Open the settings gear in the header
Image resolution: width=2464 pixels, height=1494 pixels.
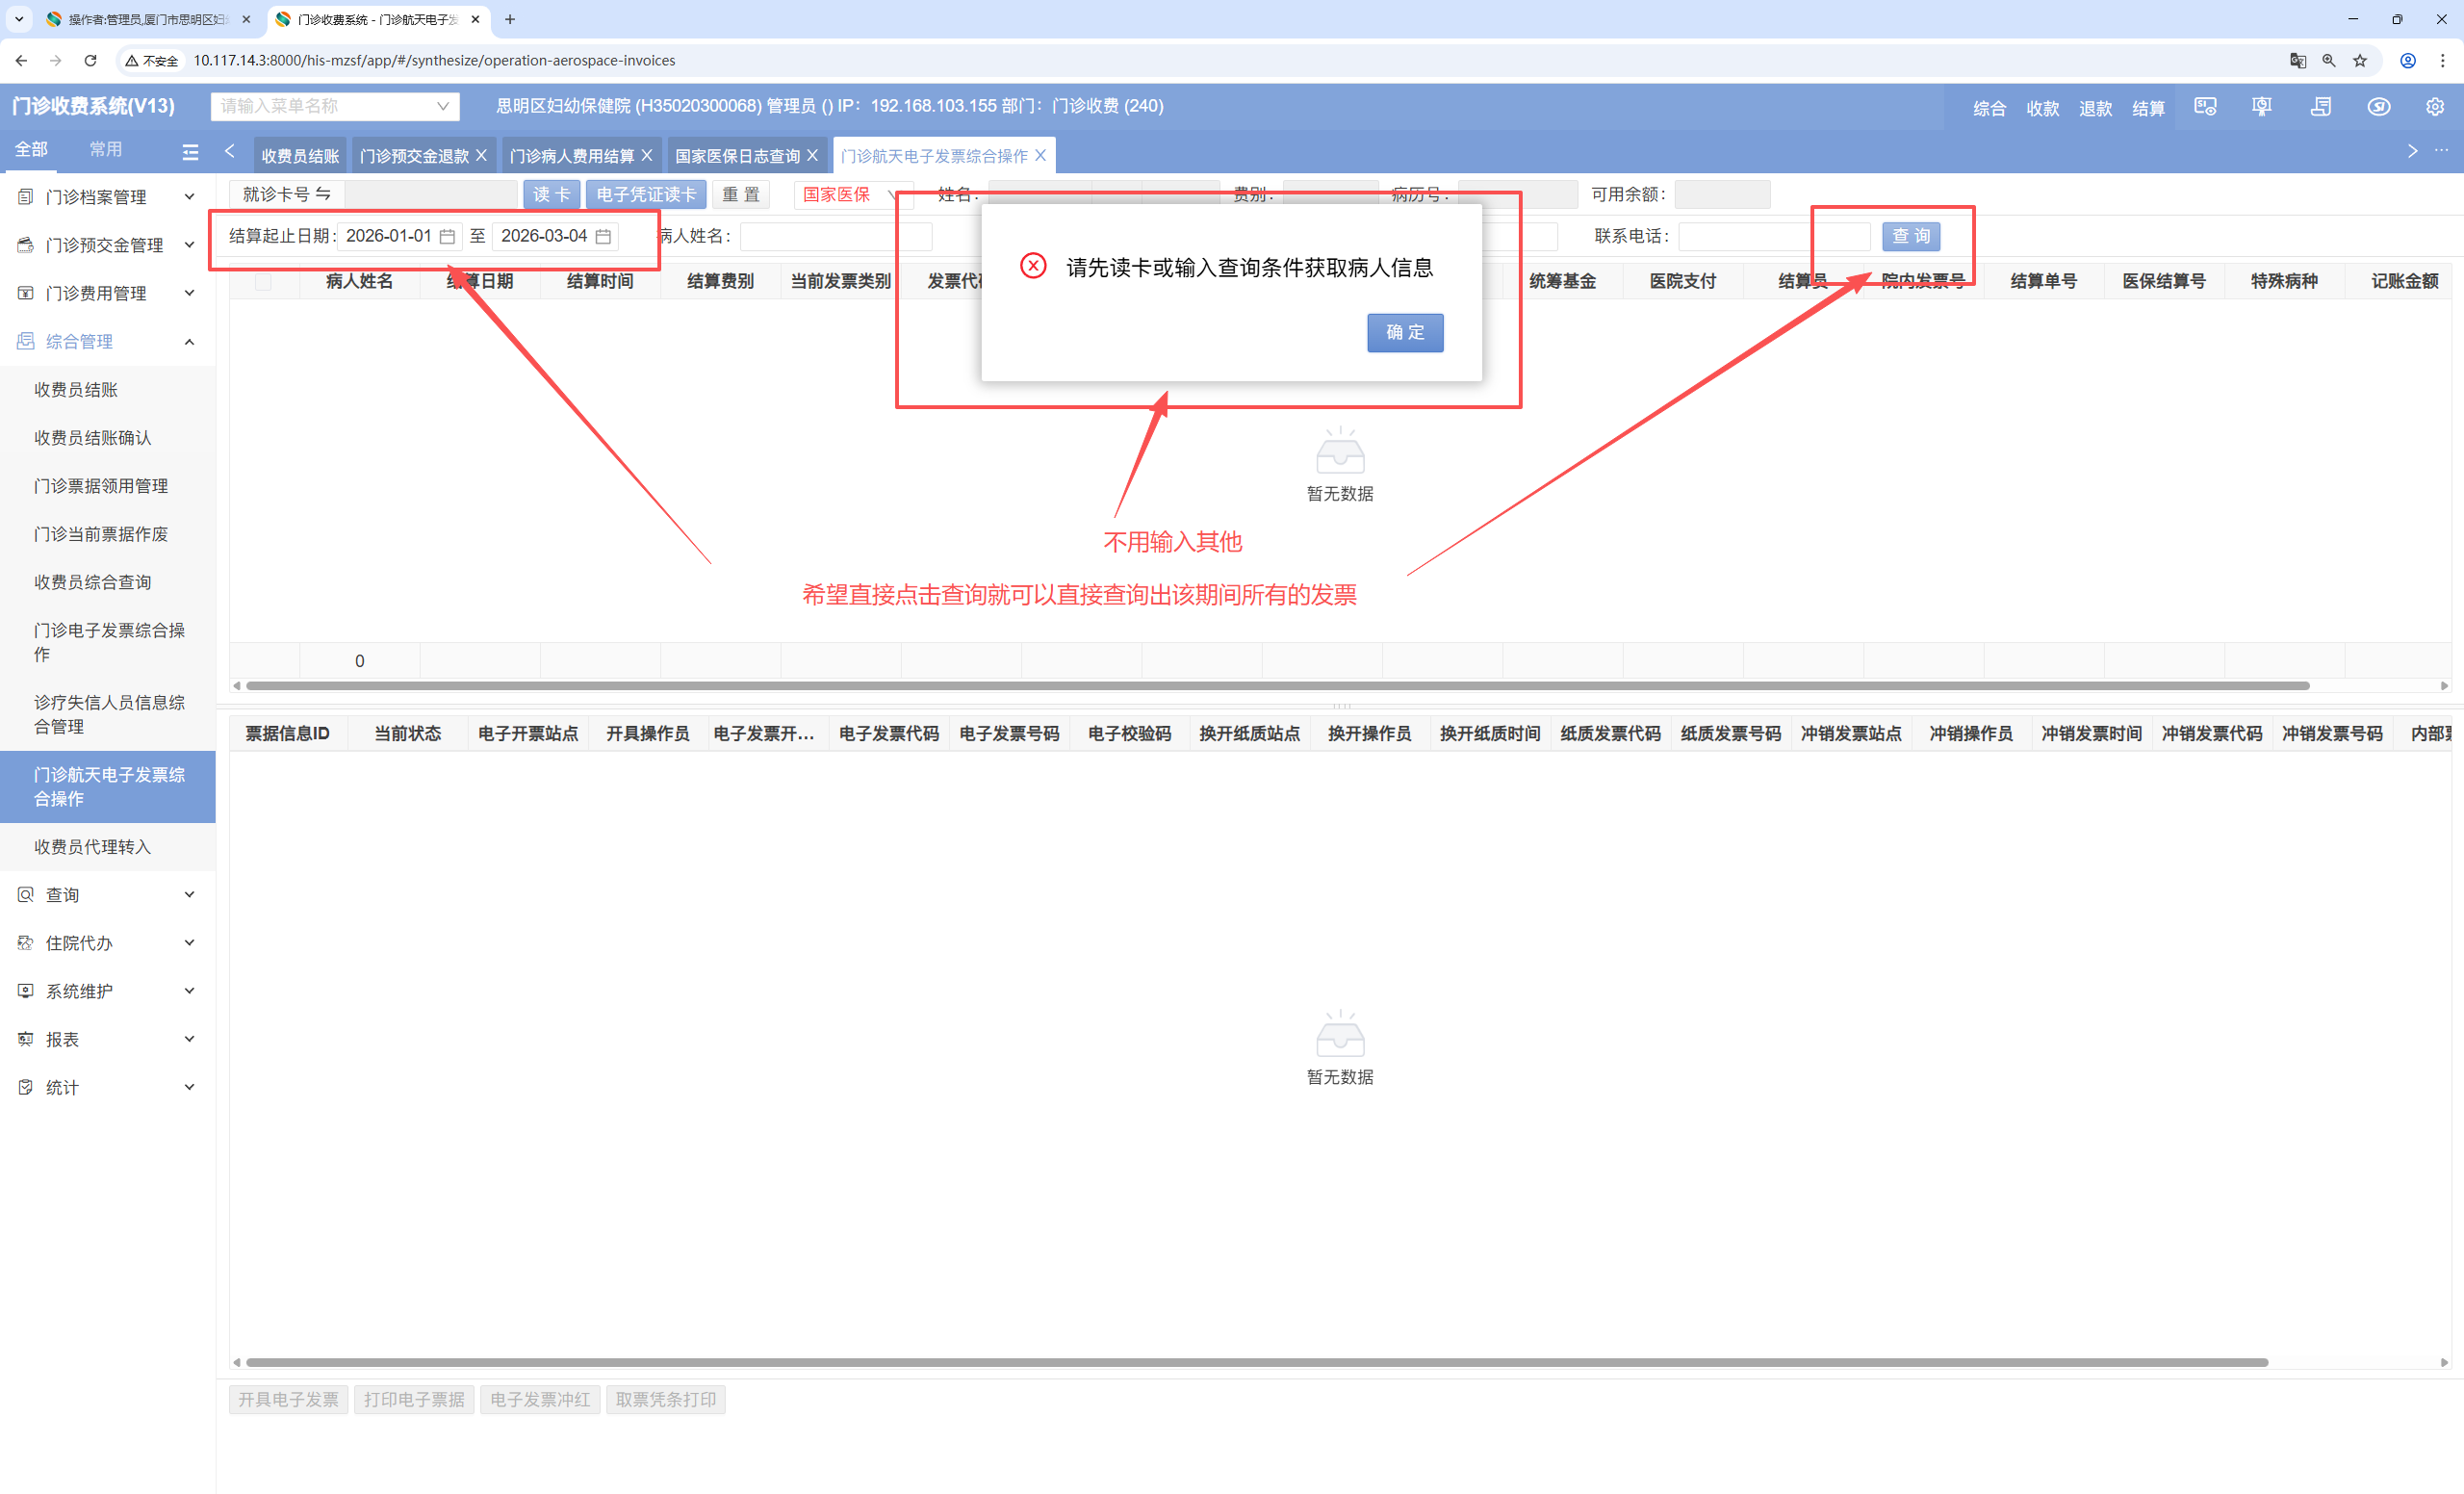click(x=2435, y=106)
